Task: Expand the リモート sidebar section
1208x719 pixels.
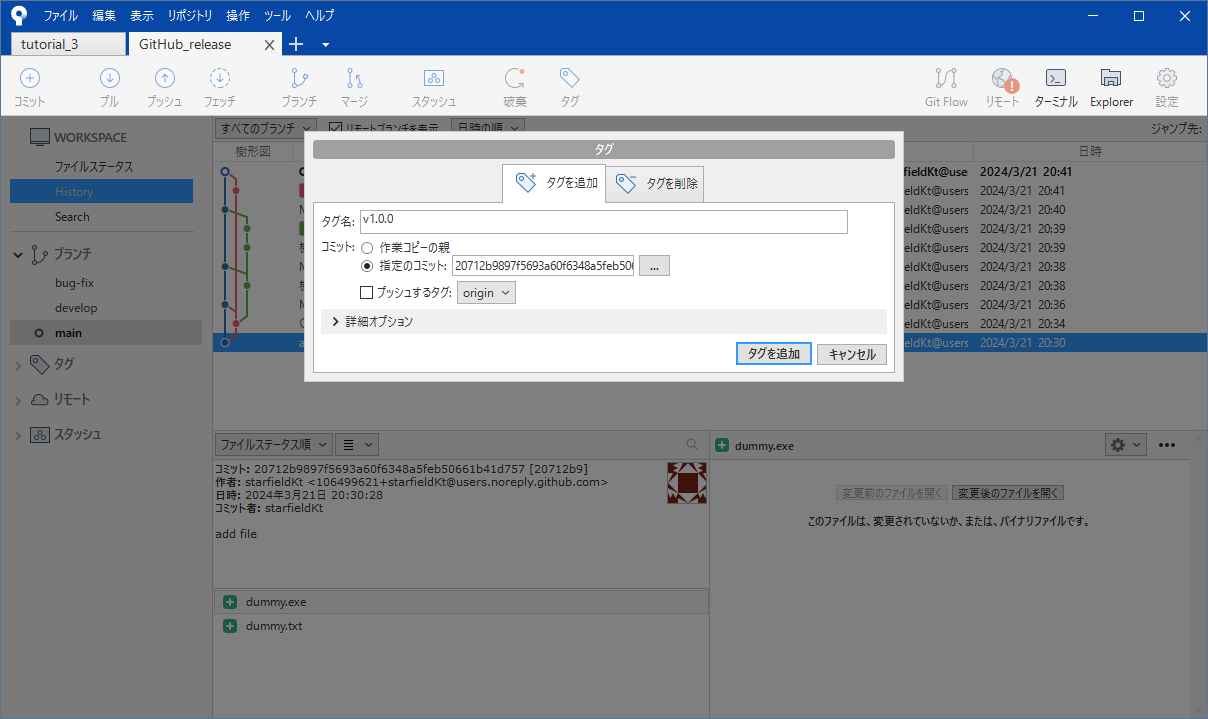Action: [18, 400]
